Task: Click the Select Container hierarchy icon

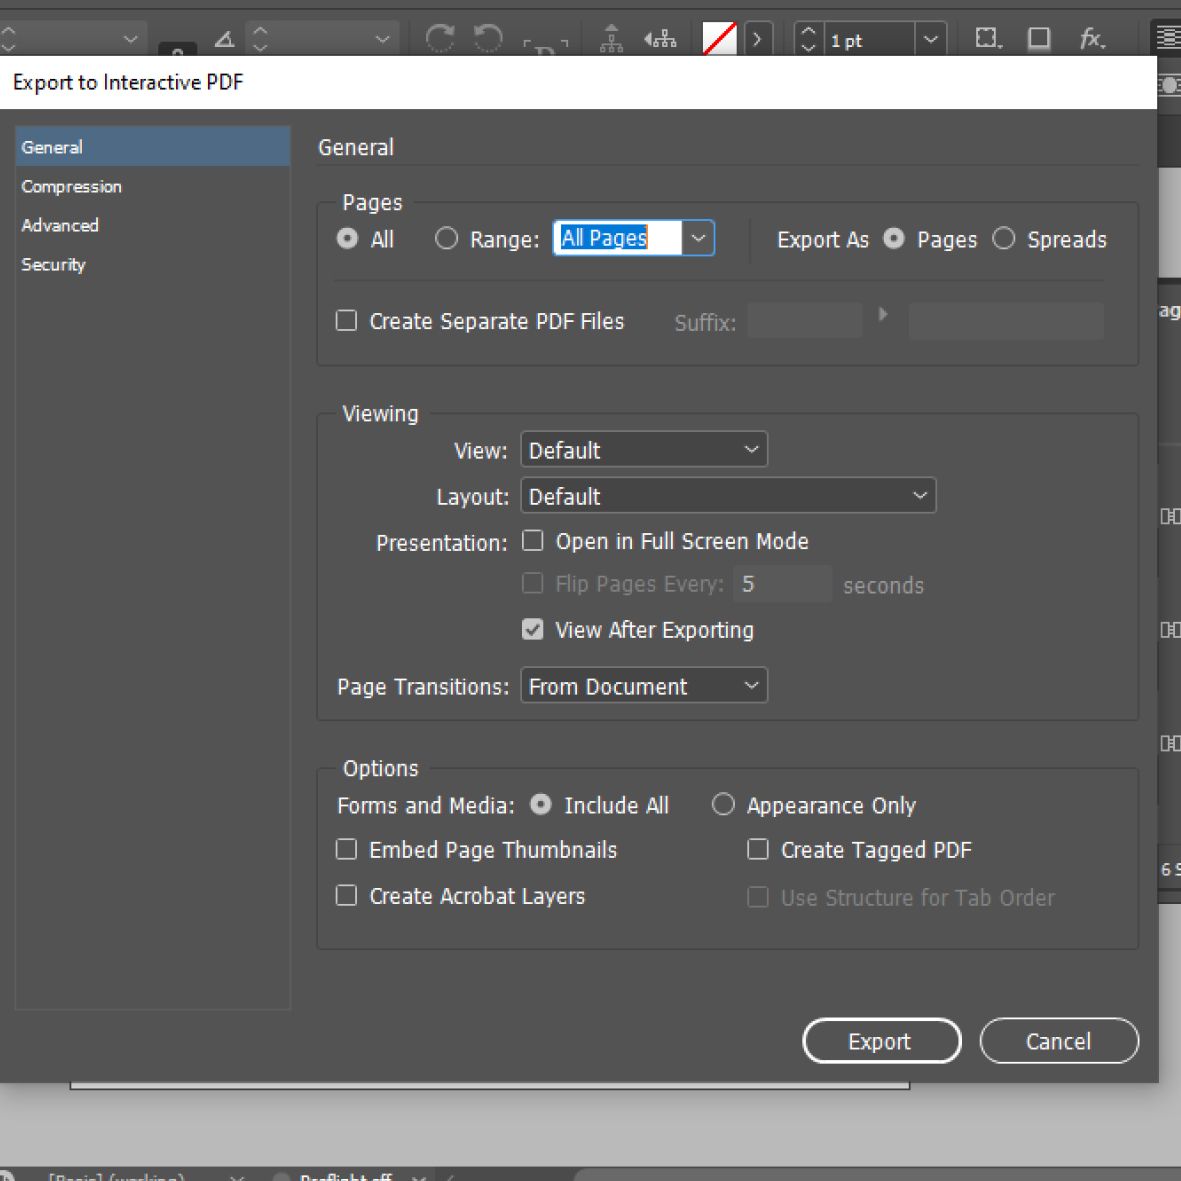Action: [611, 38]
